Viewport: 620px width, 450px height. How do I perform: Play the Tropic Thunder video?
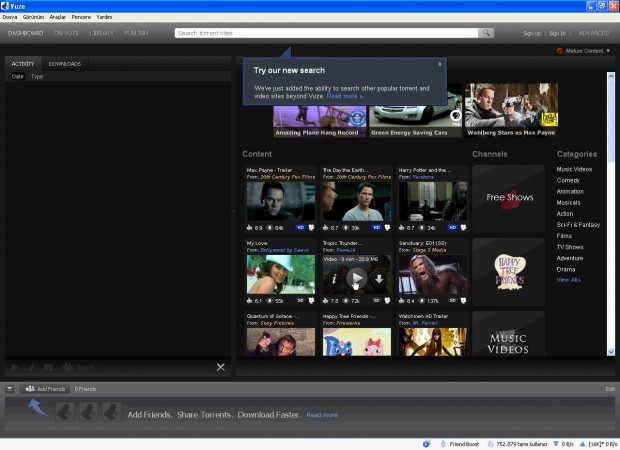pyautogui.click(x=357, y=277)
